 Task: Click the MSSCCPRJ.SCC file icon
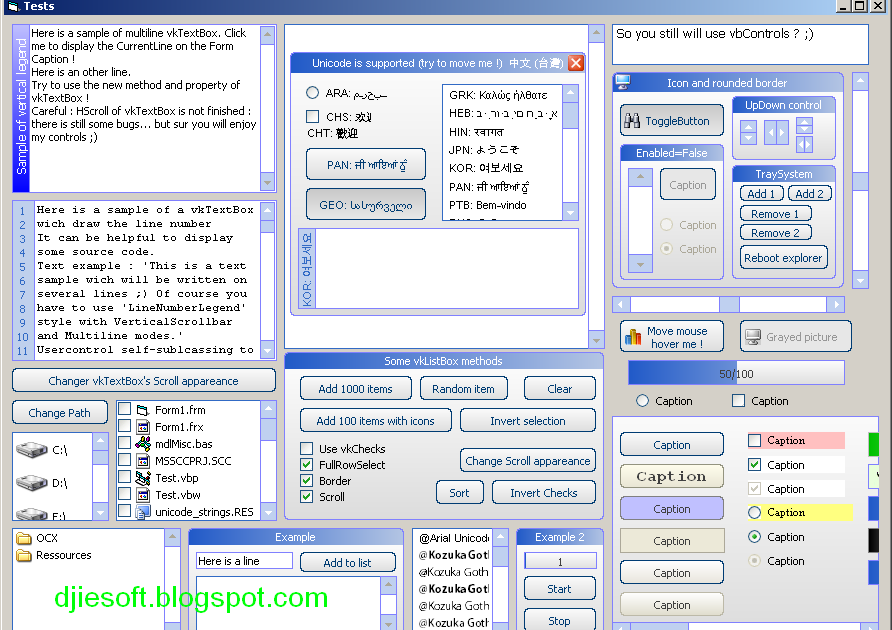pos(143,460)
